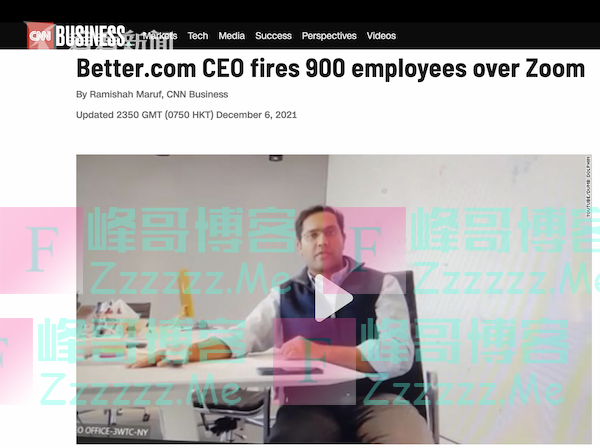Click the Better.com CEO fires 900 headline
600x448 pixels.
coord(331,69)
